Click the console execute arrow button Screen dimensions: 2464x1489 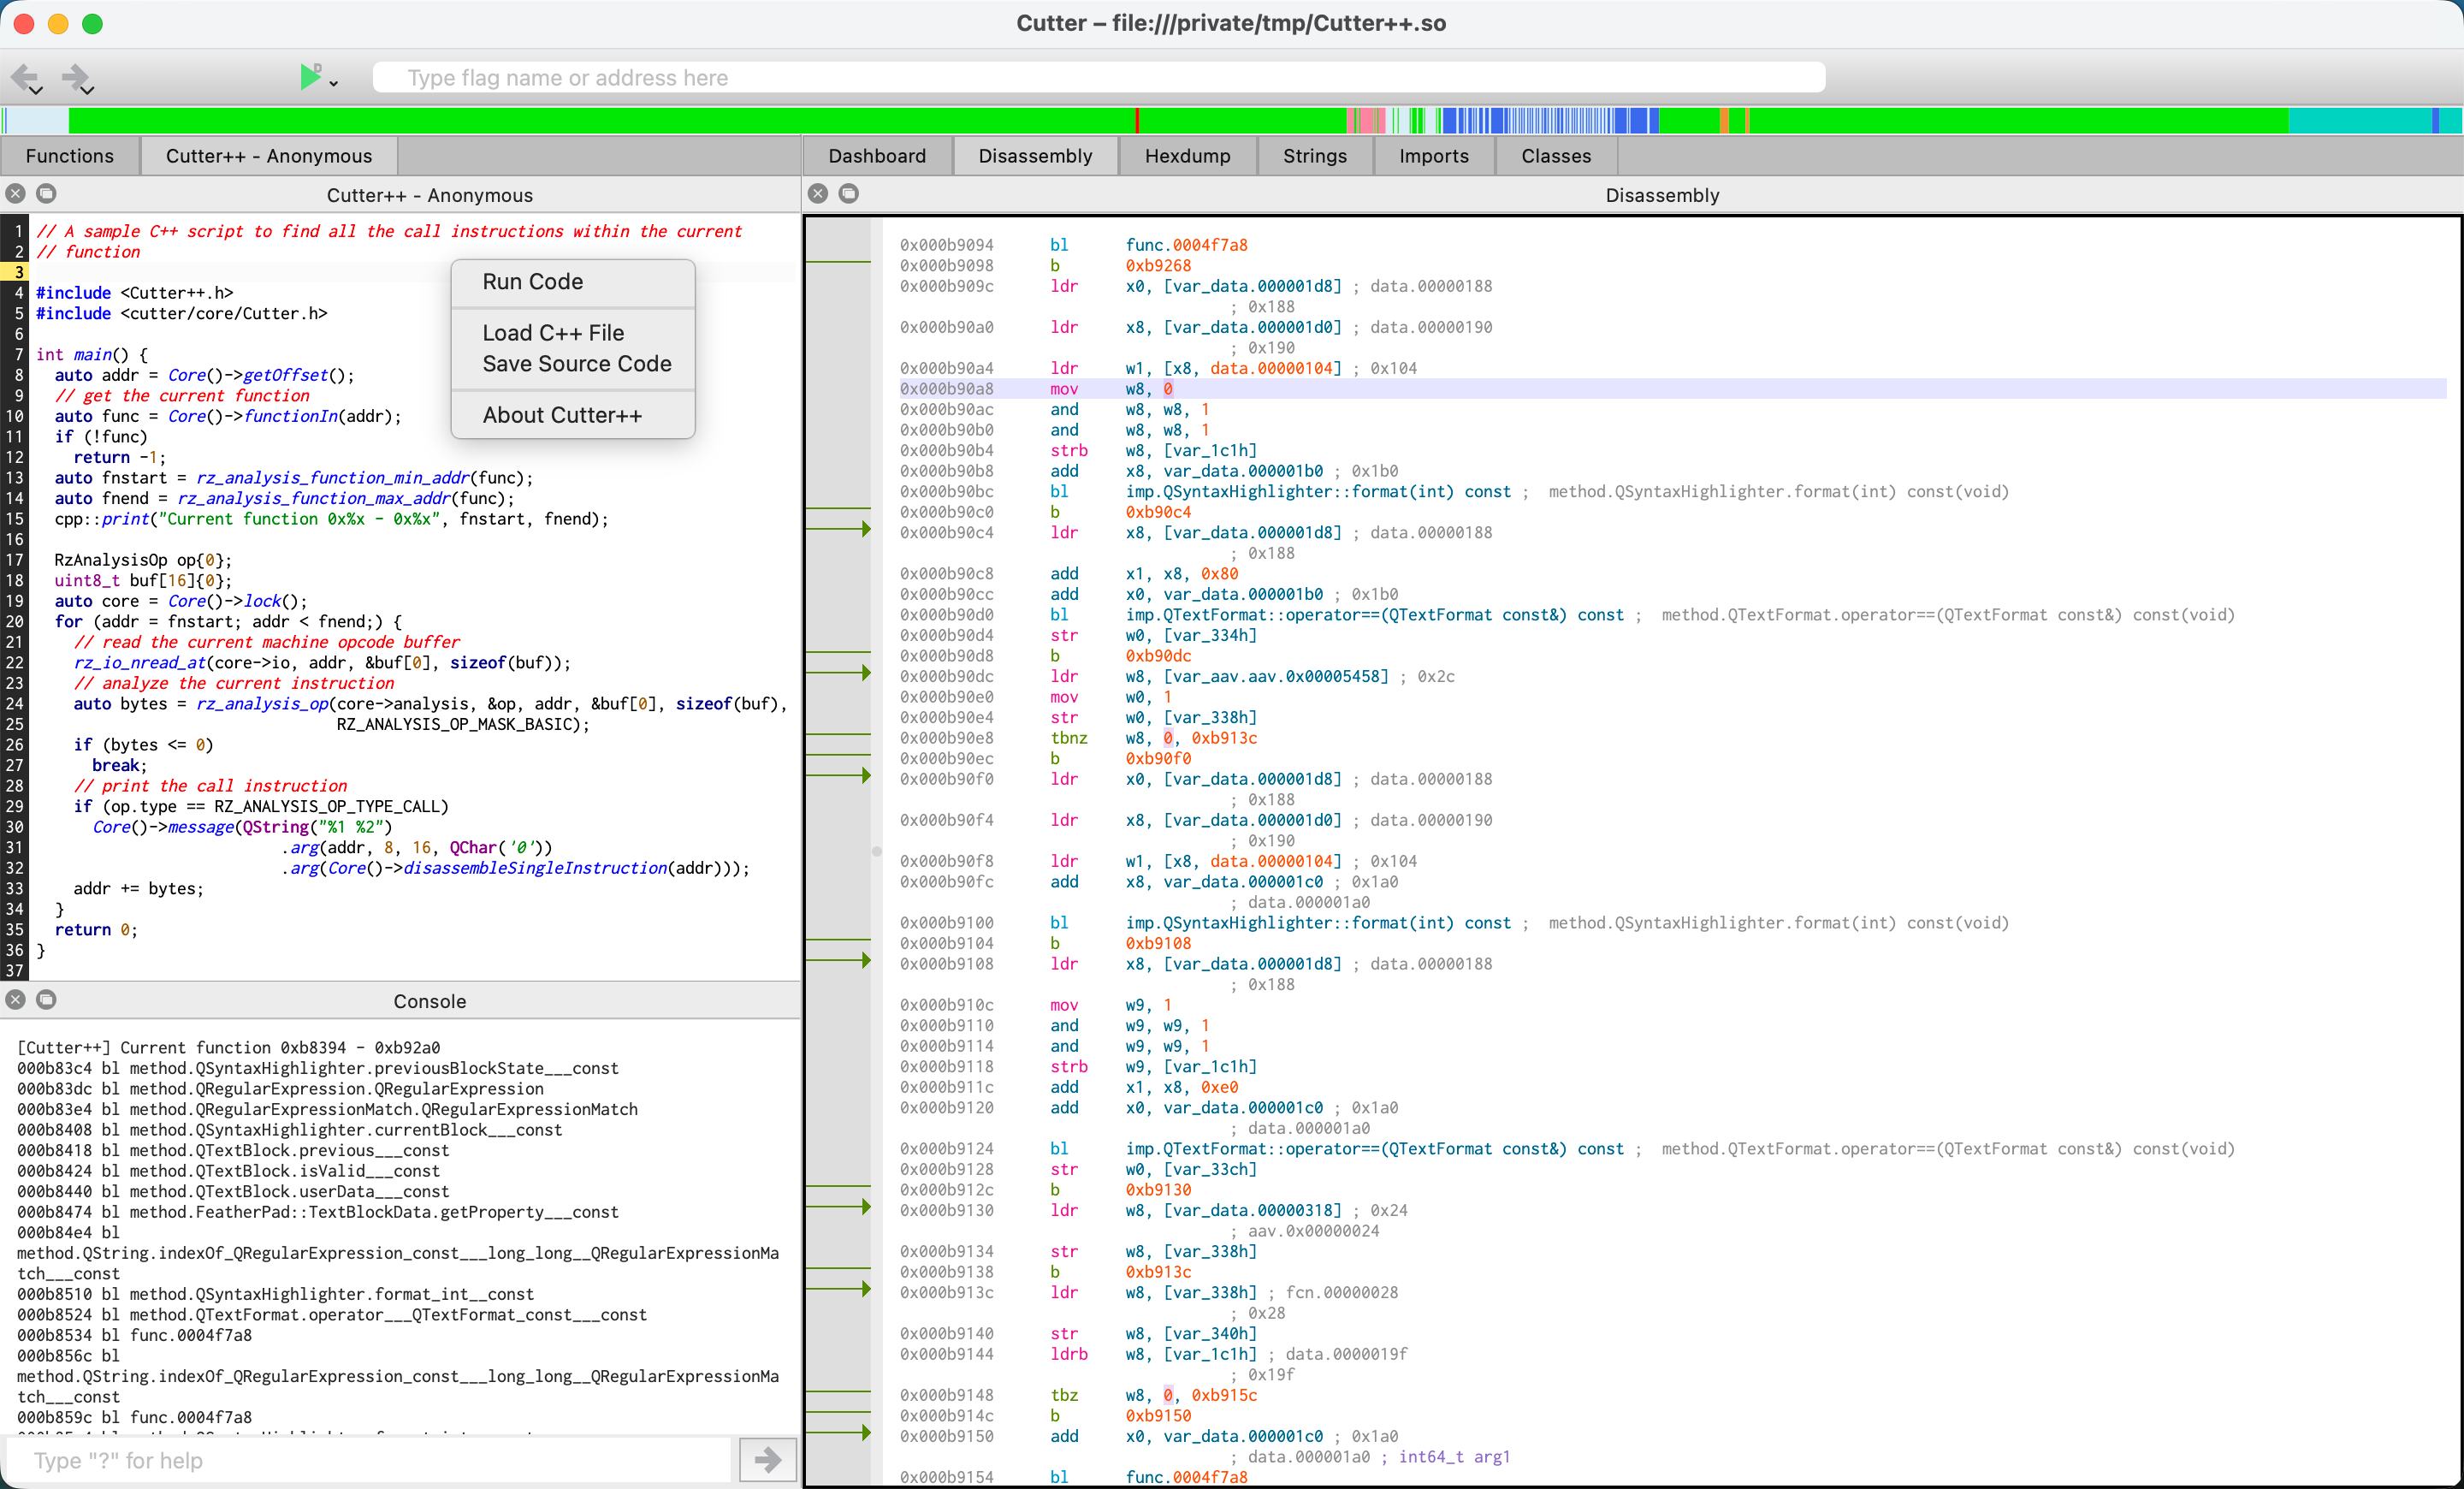click(x=768, y=1460)
